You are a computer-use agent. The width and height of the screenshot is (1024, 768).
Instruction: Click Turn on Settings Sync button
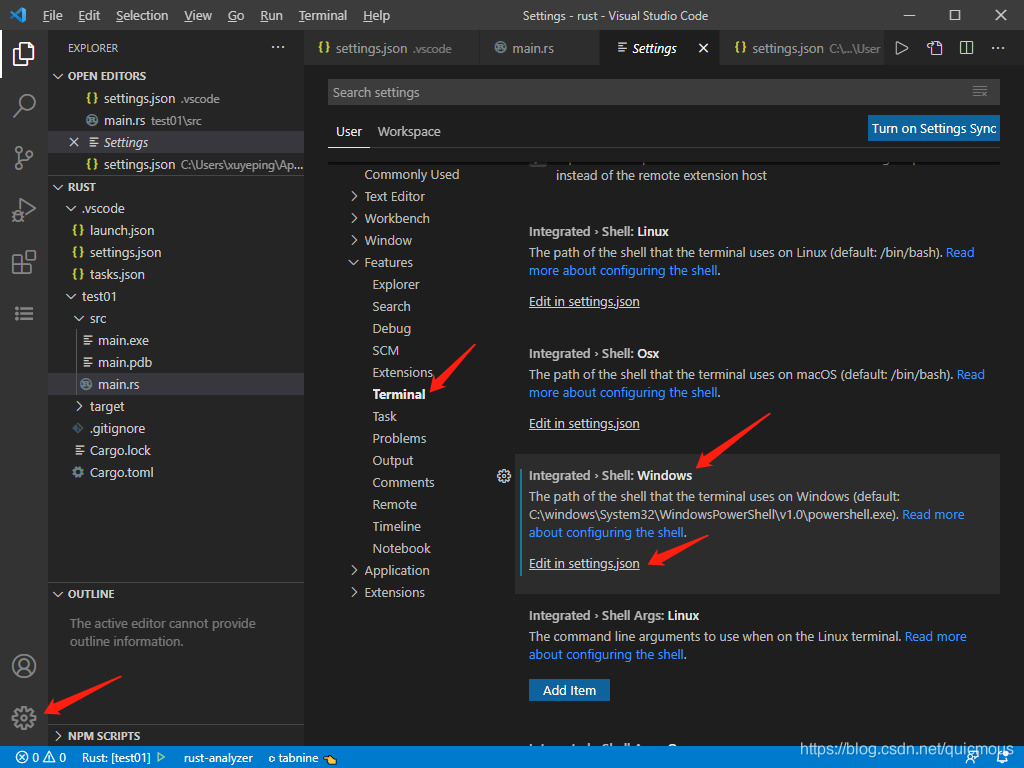[934, 128]
